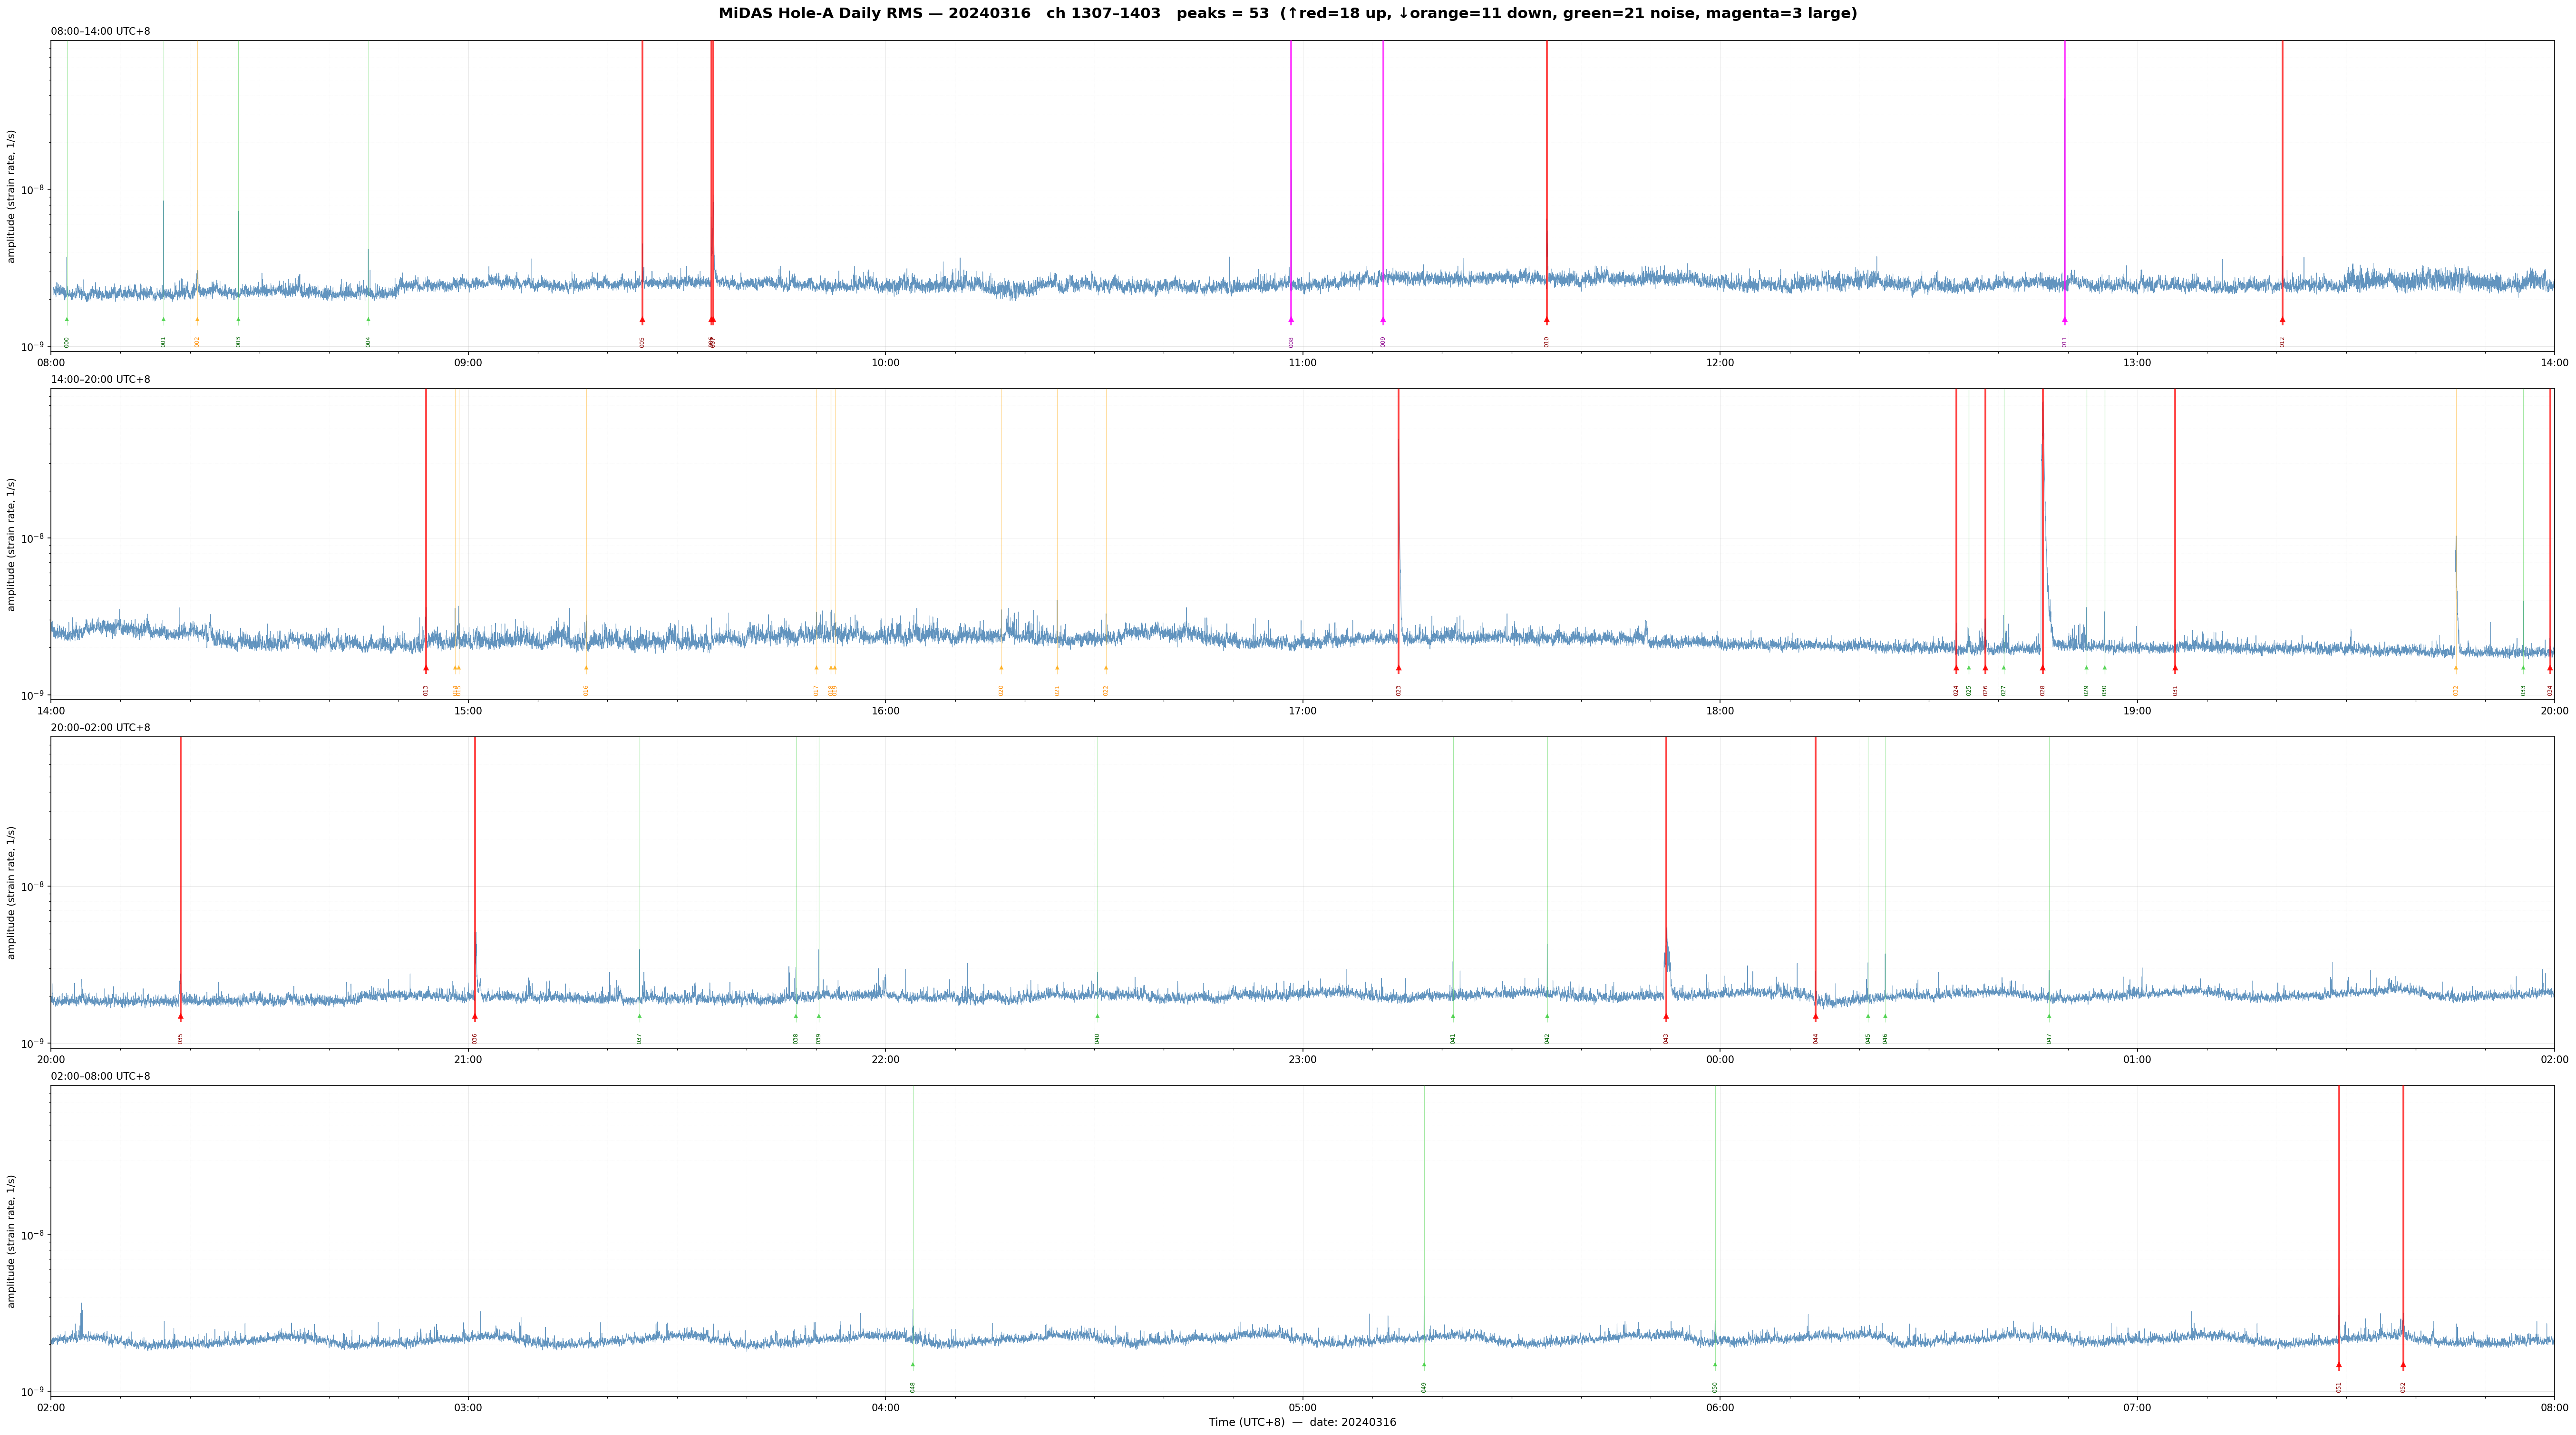This screenshot has width=2576, height=1435.
Task: Click the orange peak number label 021
Action: tap(1057, 690)
